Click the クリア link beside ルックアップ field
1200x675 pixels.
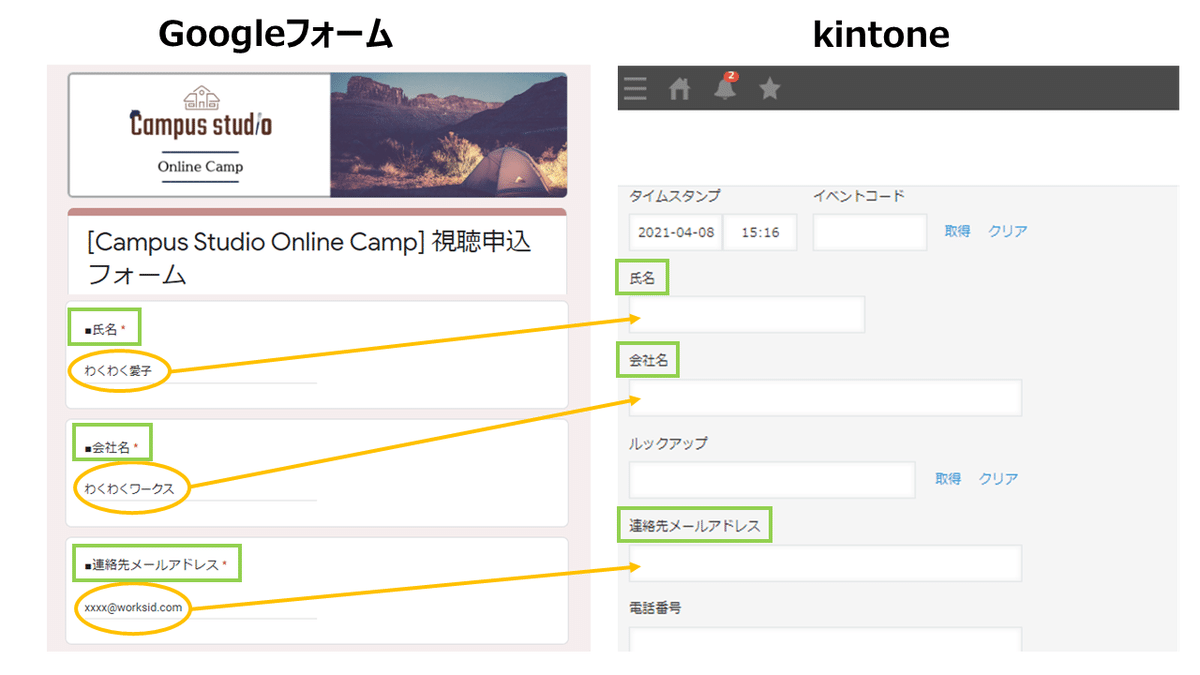998,479
